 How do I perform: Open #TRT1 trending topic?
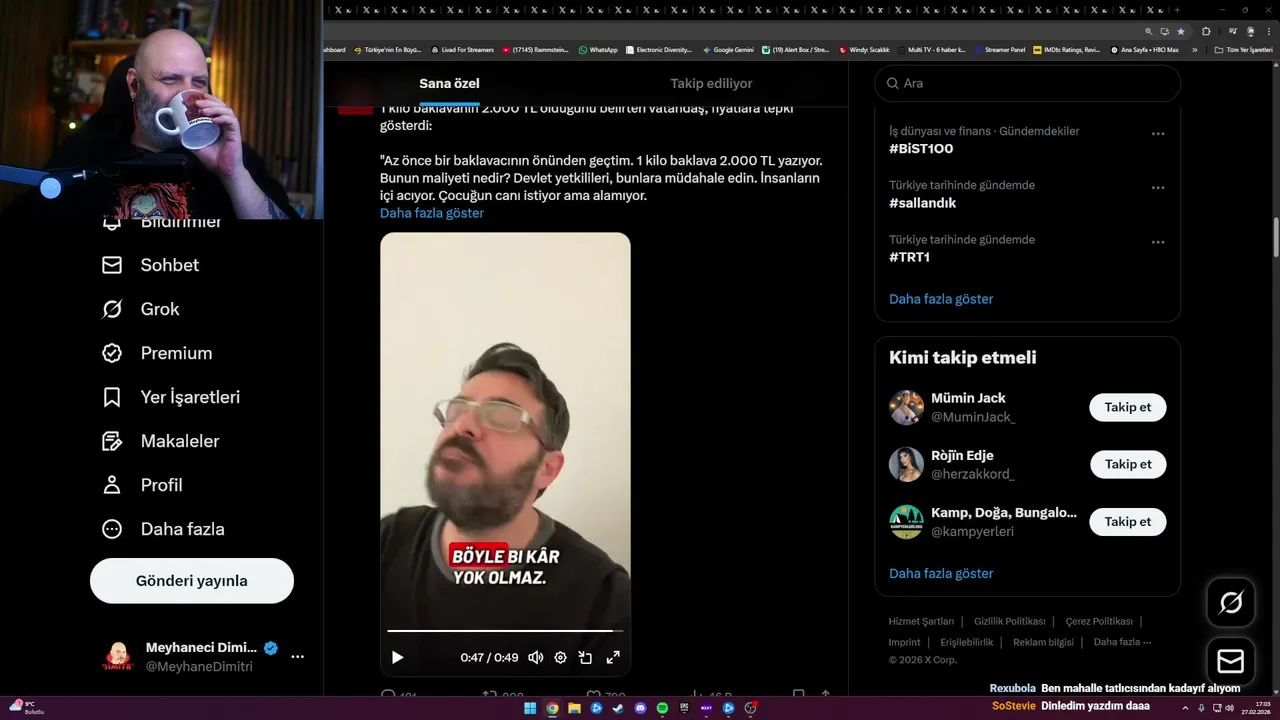point(909,257)
